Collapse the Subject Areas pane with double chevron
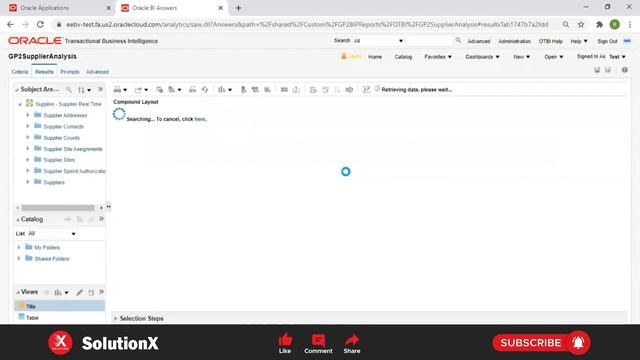Screen dimensions: 640x360 [100, 89]
